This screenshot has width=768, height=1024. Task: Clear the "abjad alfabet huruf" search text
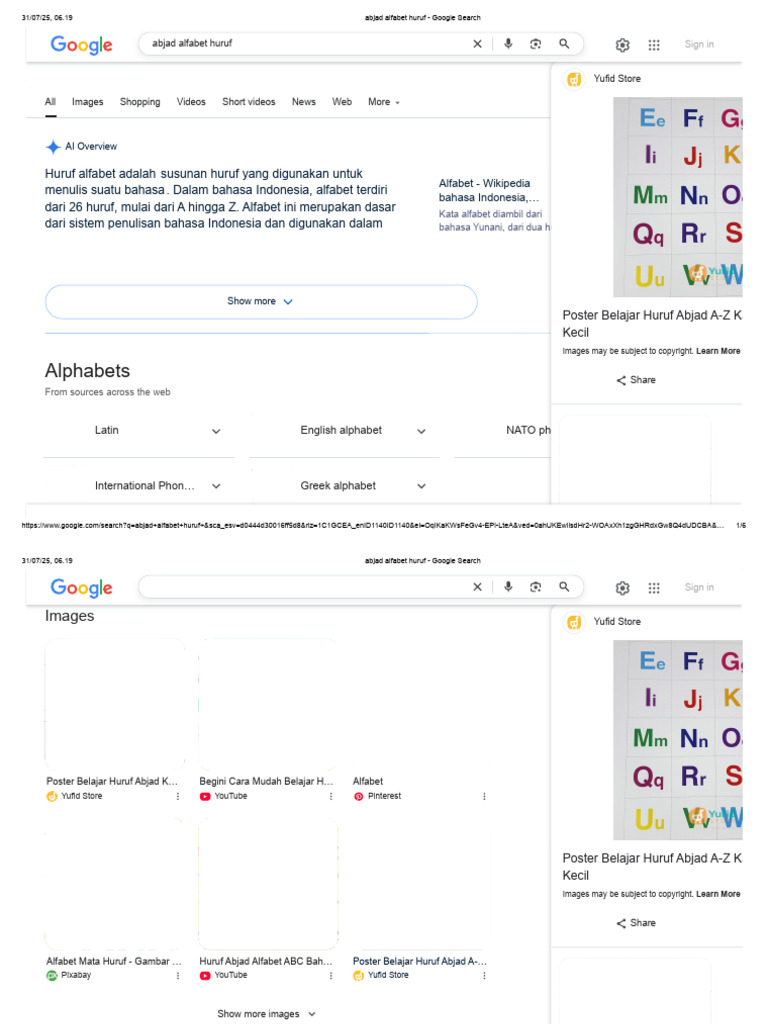pyautogui.click(x=477, y=44)
